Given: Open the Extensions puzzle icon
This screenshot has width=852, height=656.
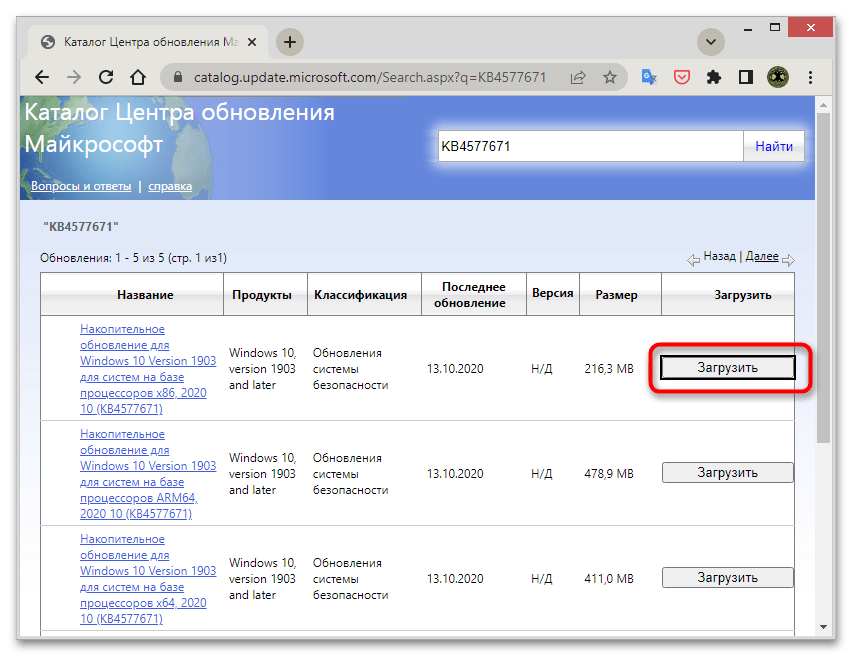Looking at the screenshot, I should coord(713,77).
